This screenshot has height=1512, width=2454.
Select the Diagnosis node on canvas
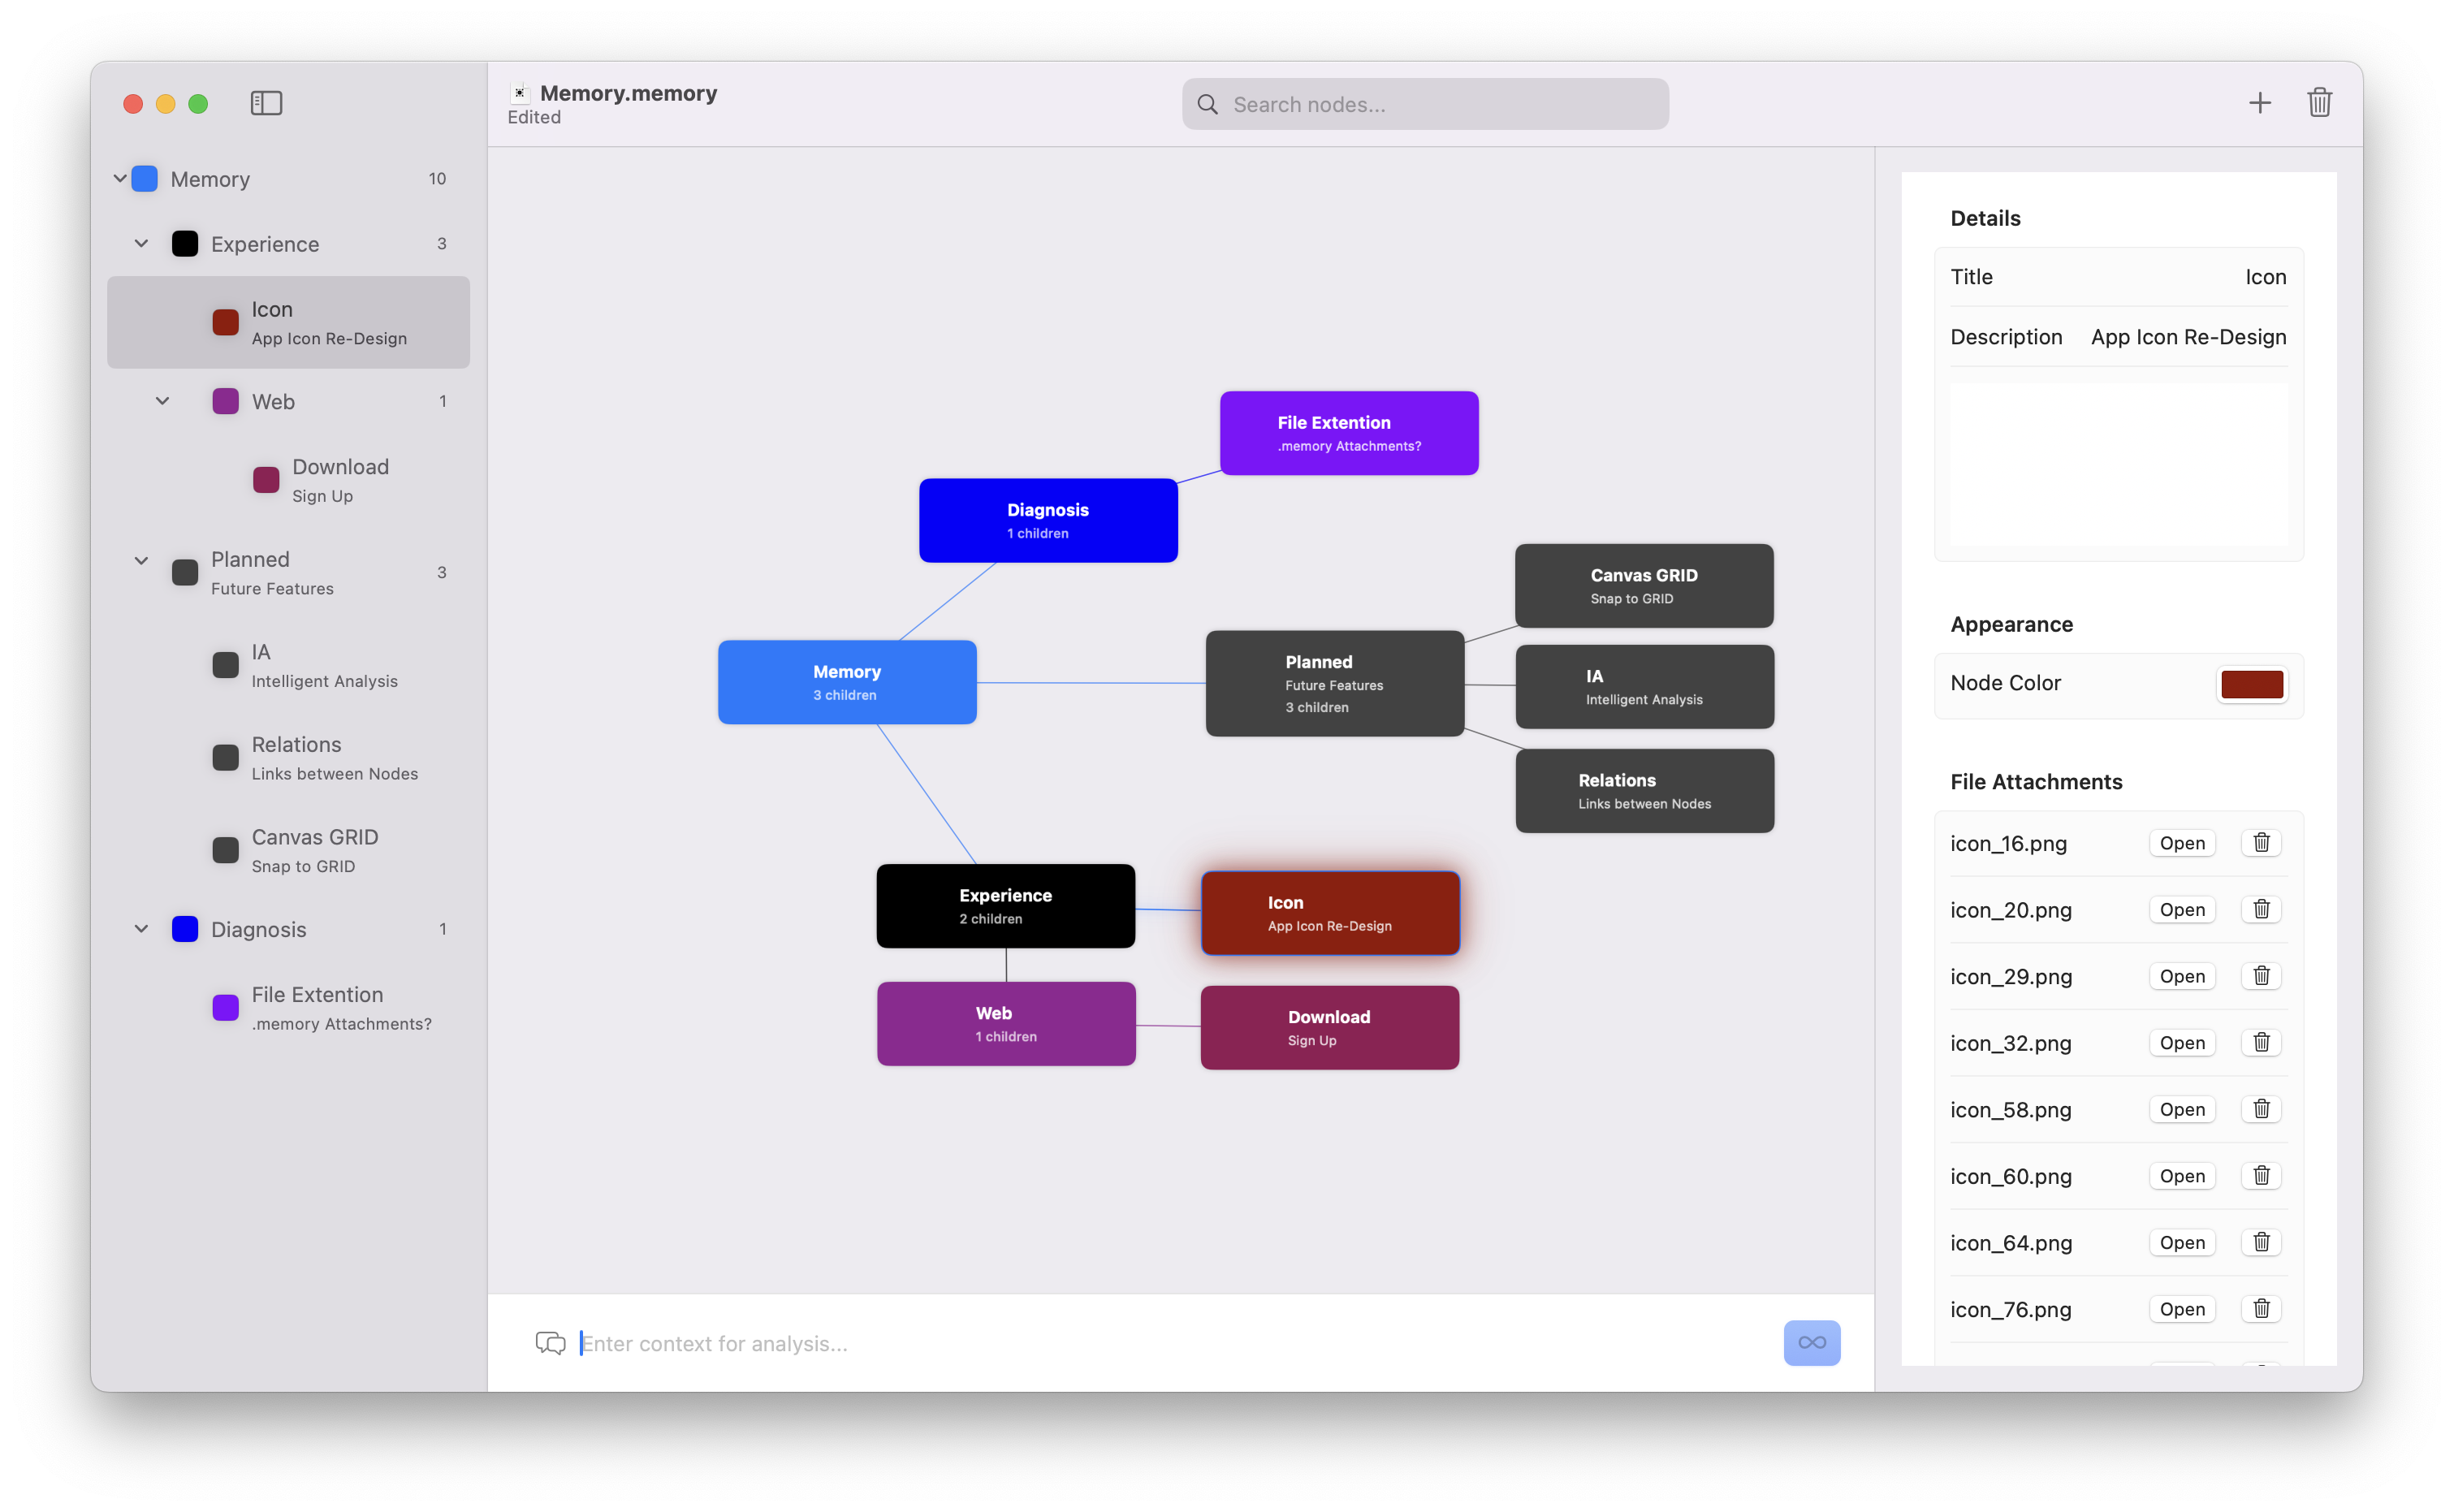pos(1048,520)
